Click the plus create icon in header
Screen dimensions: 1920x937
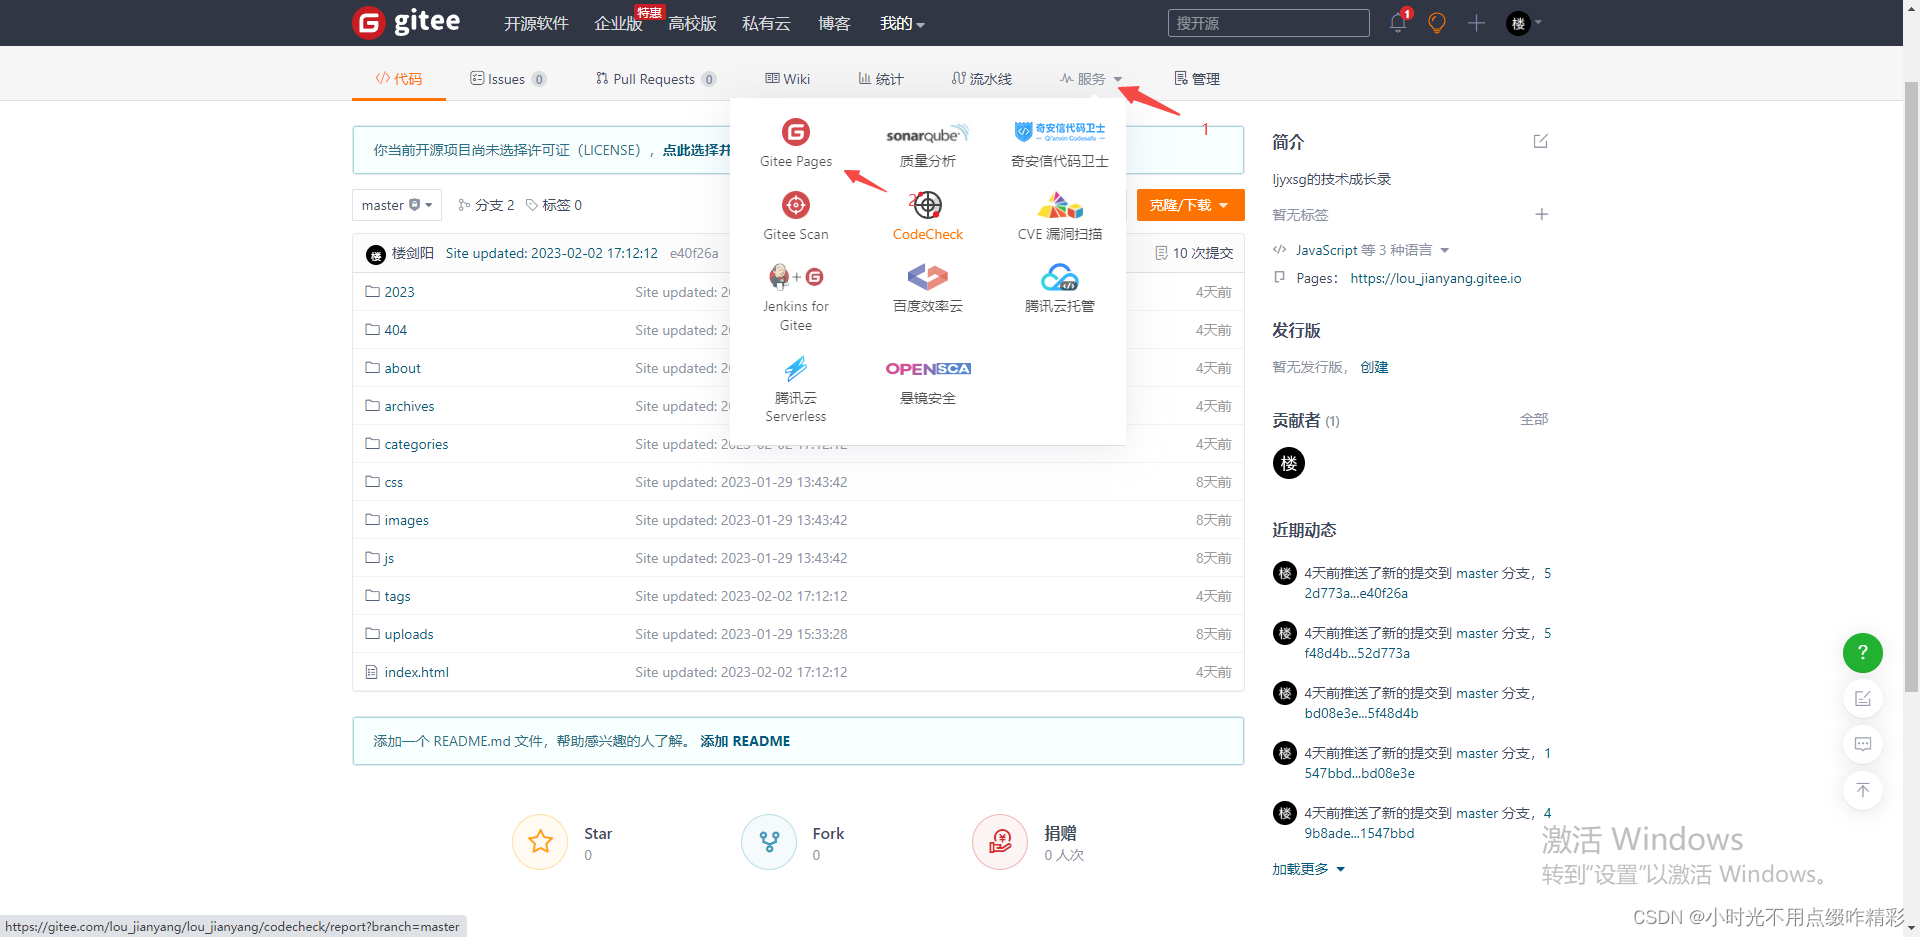click(1476, 23)
